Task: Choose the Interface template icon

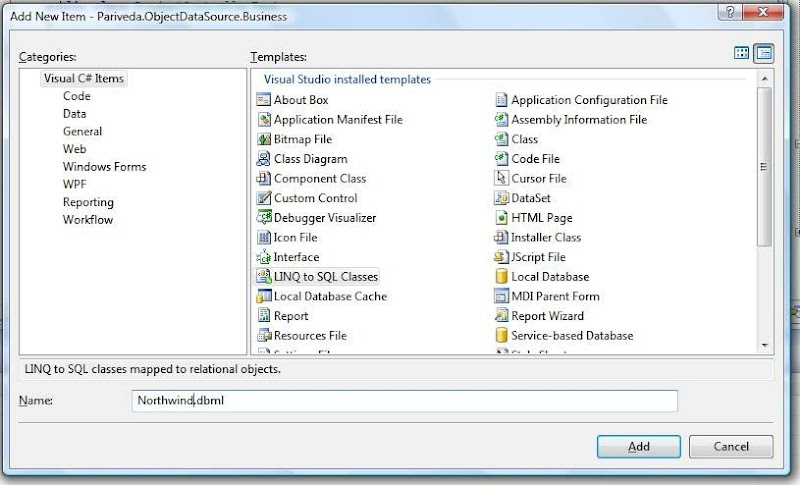Action: (263, 257)
